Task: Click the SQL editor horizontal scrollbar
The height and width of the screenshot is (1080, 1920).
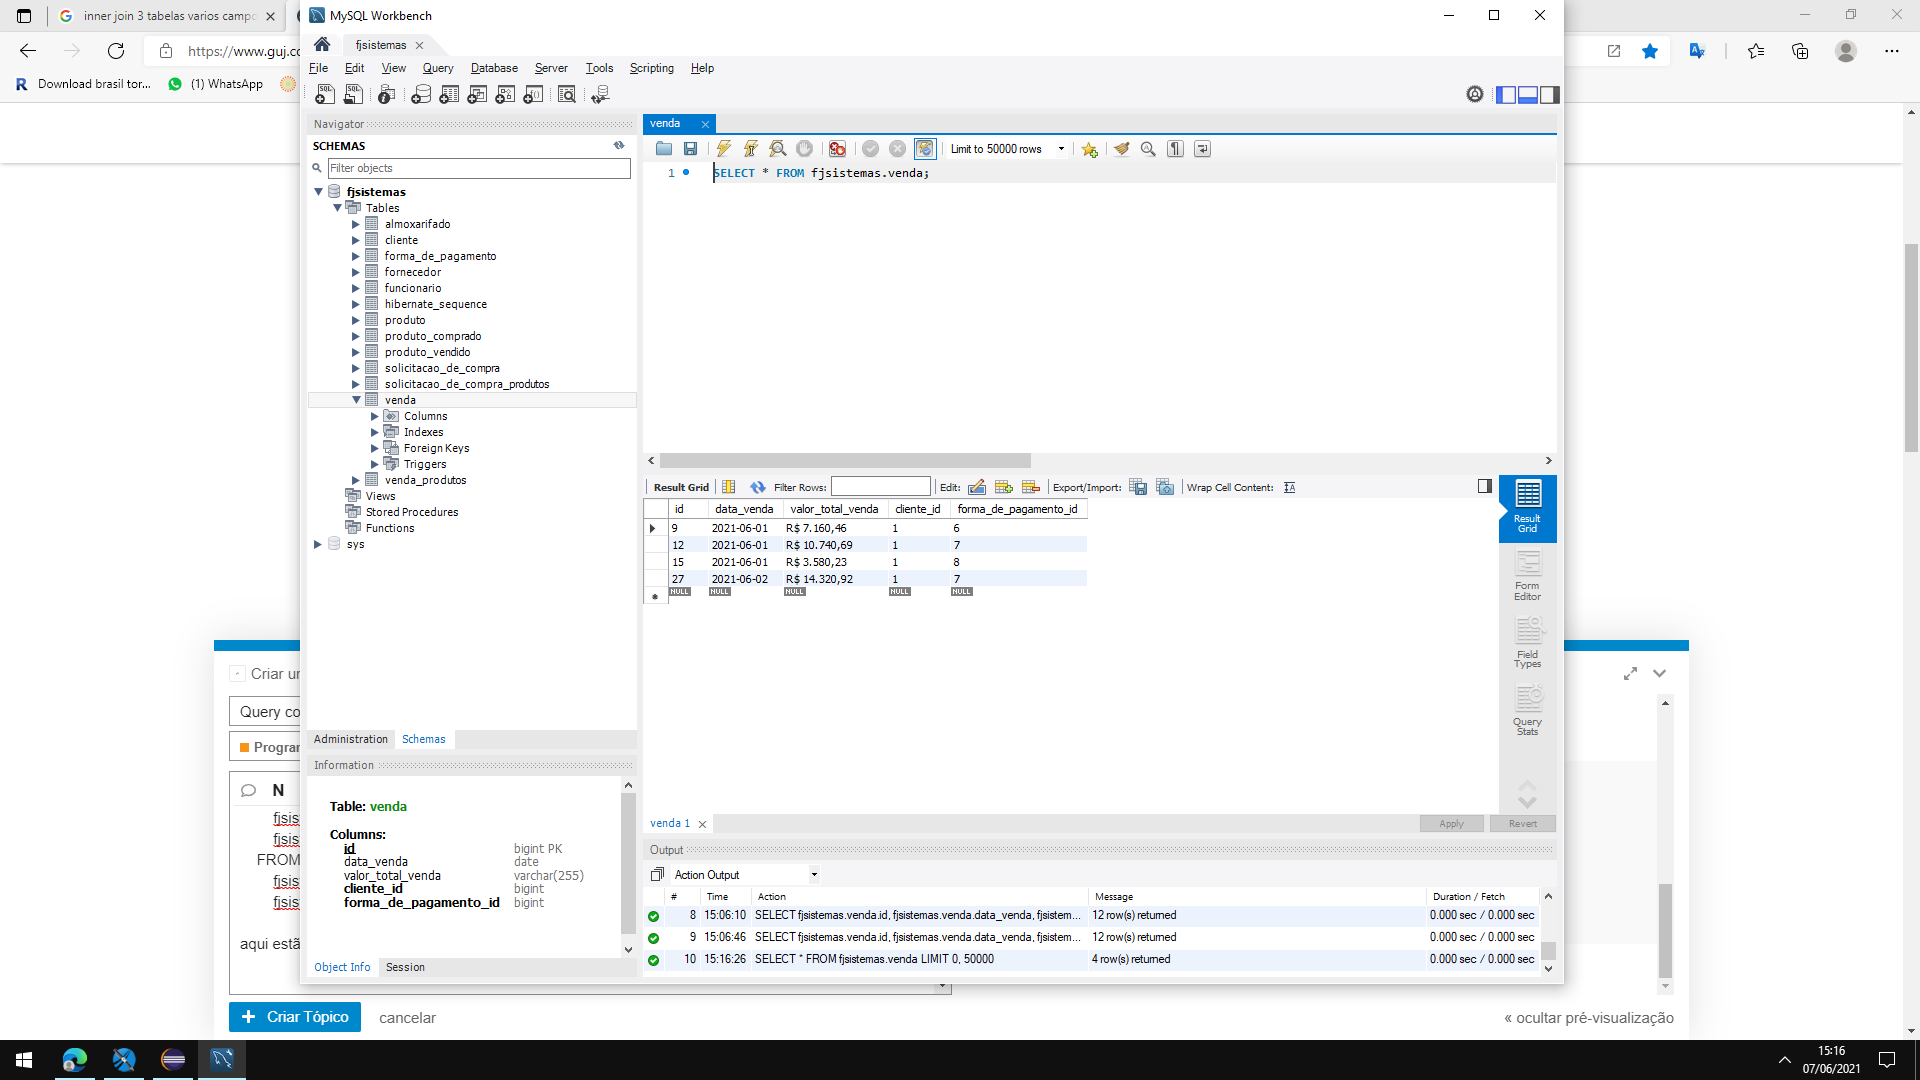Action: point(845,461)
